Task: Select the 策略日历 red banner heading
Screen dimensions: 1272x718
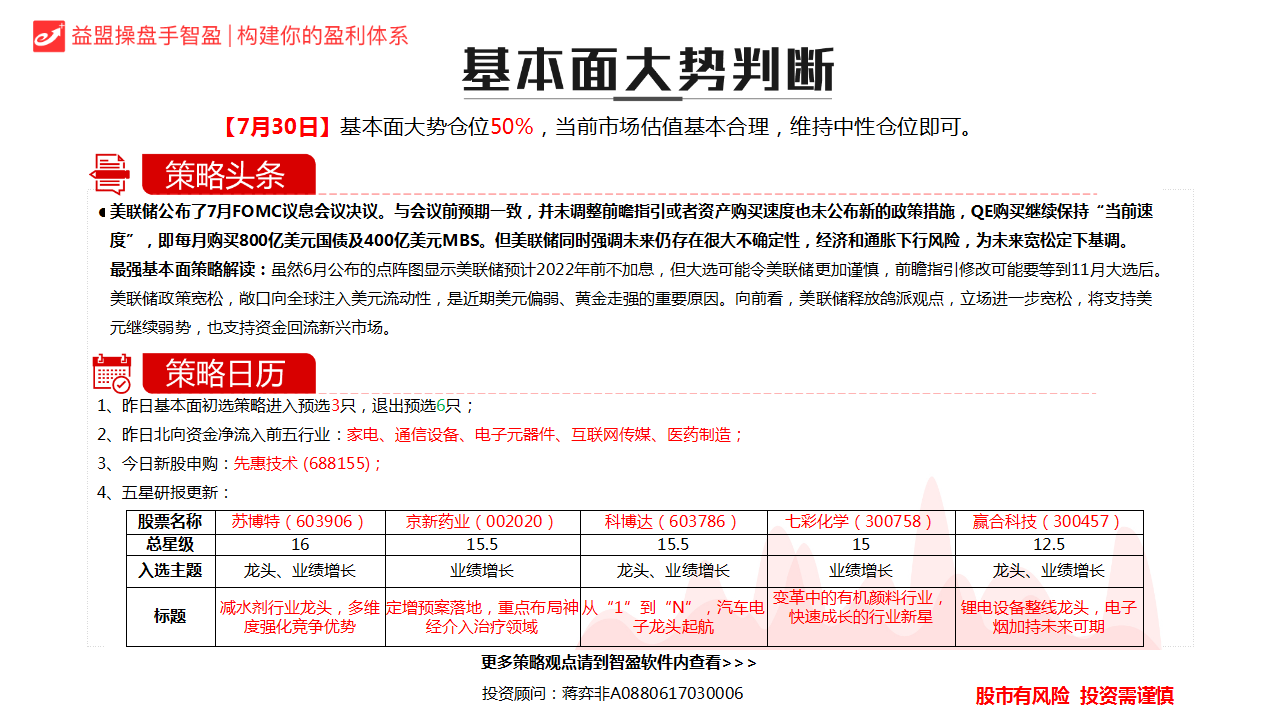Action: point(227,374)
